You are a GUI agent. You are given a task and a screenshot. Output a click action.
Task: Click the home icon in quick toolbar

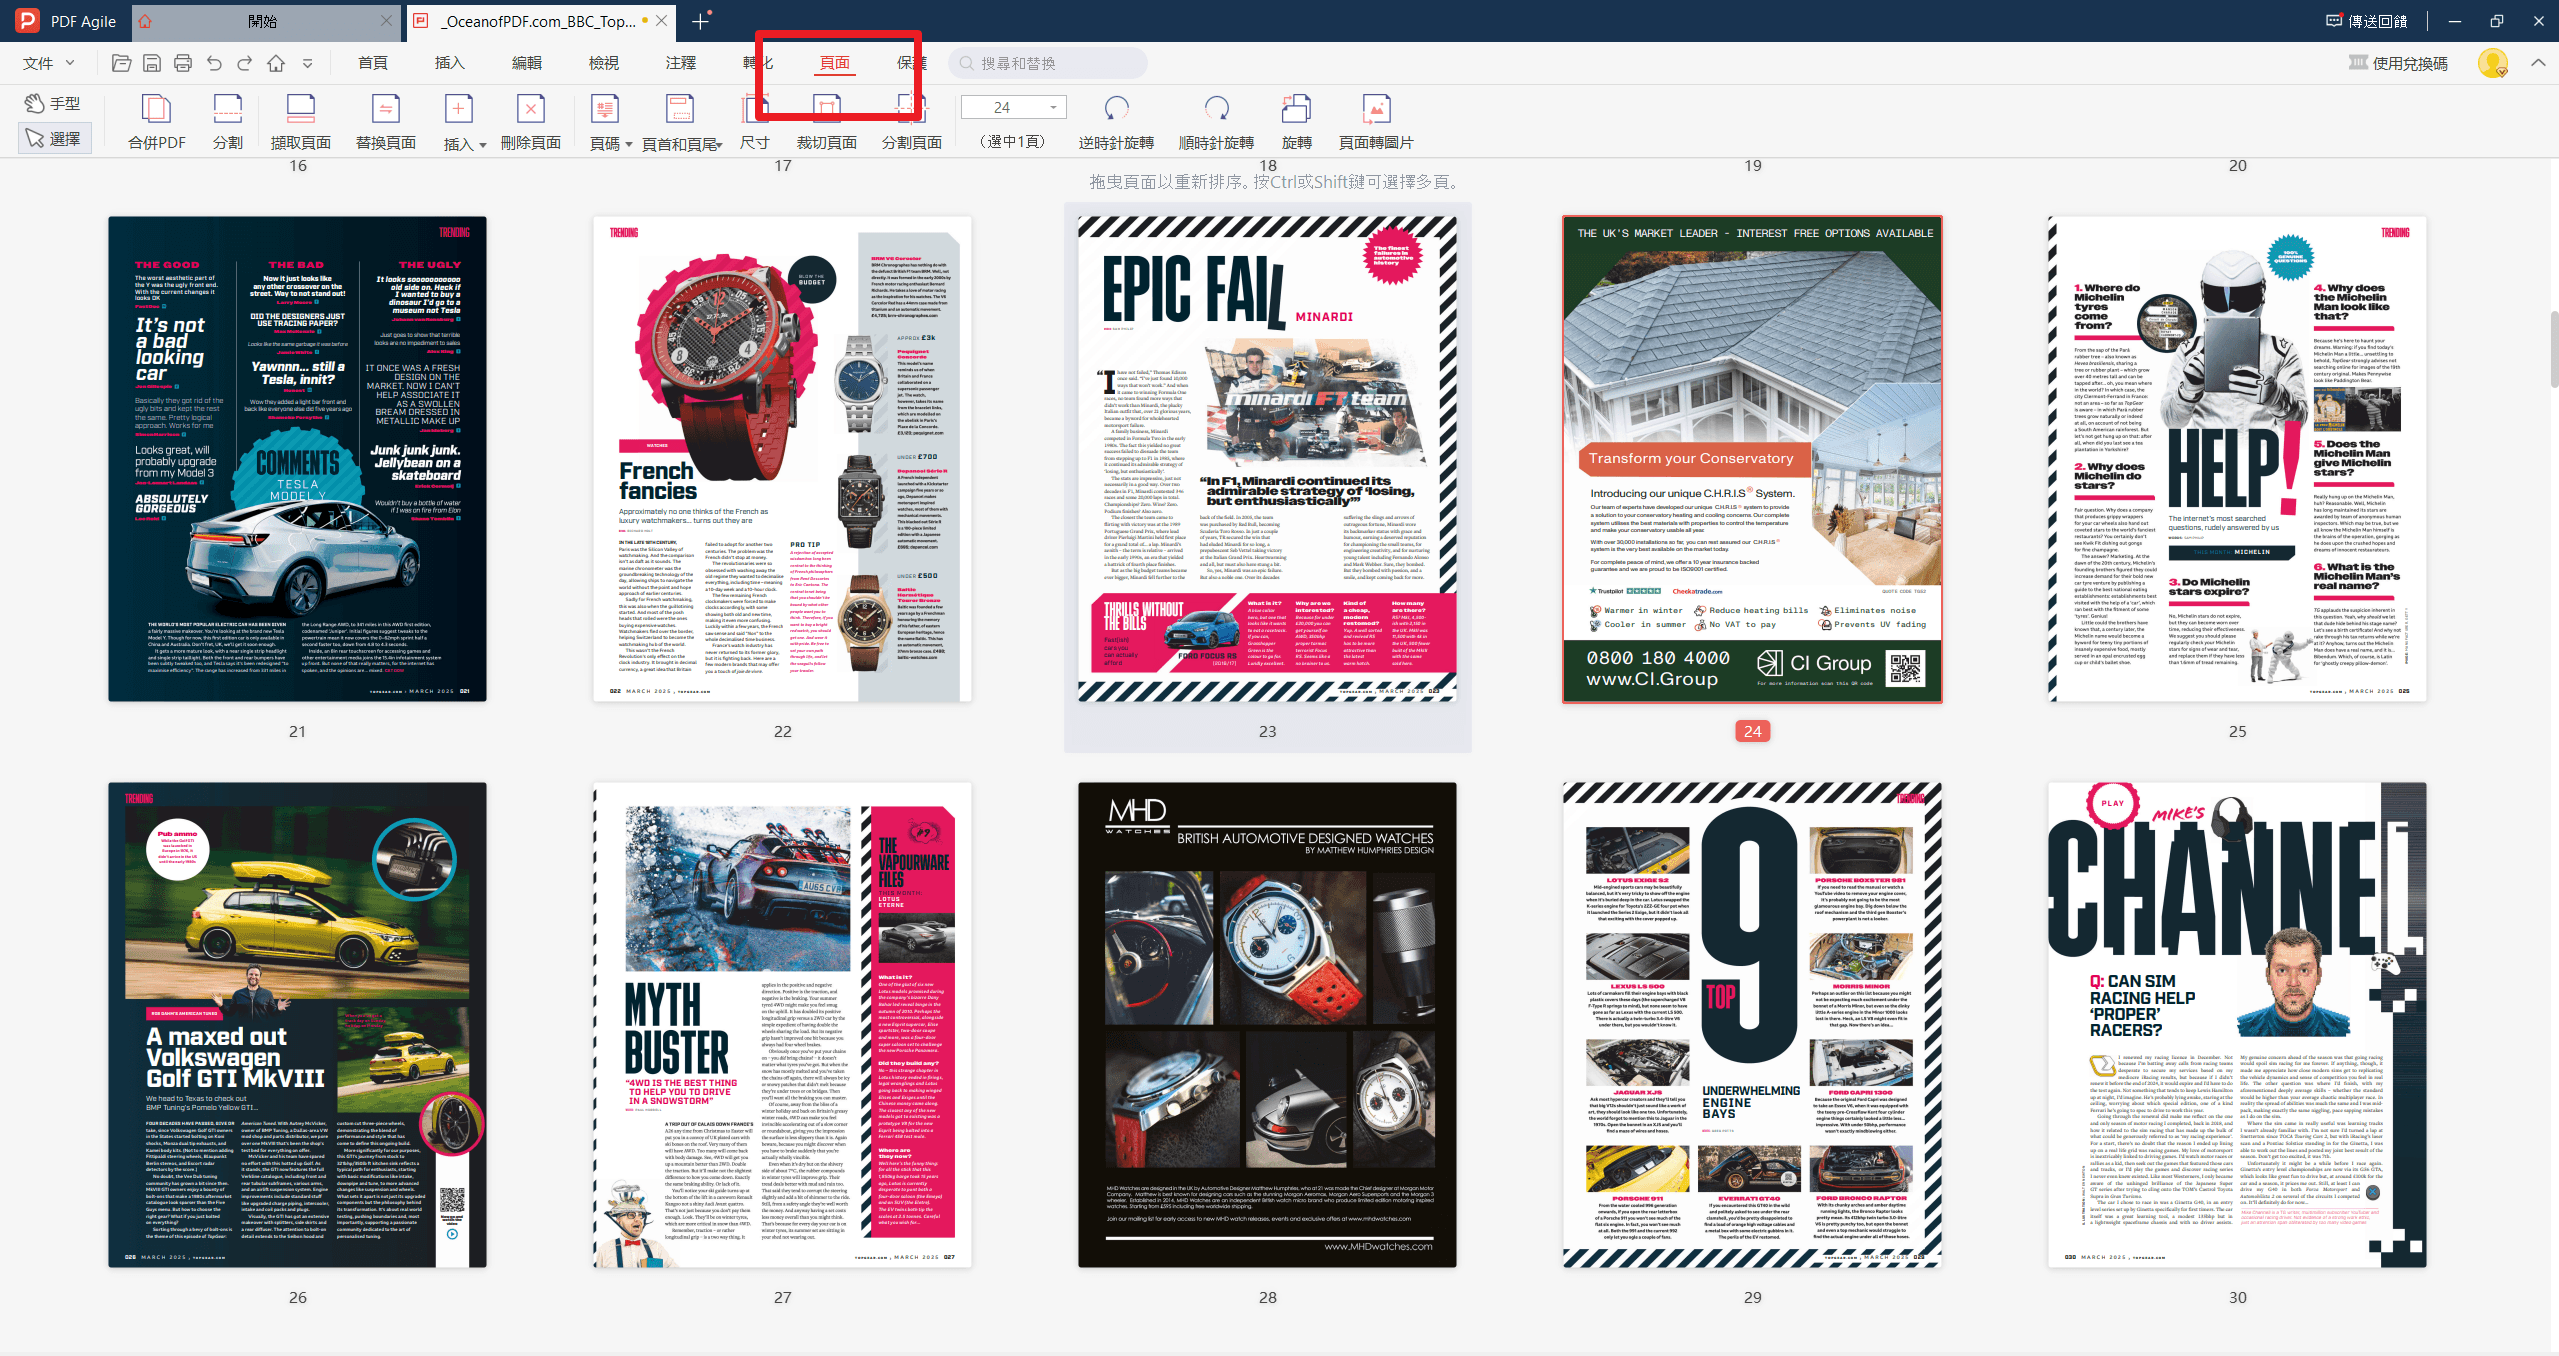click(276, 63)
